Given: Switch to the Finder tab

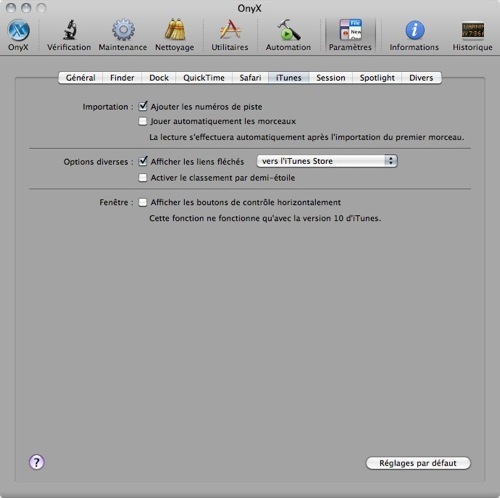Looking at the screenshot, I should 122,78.
